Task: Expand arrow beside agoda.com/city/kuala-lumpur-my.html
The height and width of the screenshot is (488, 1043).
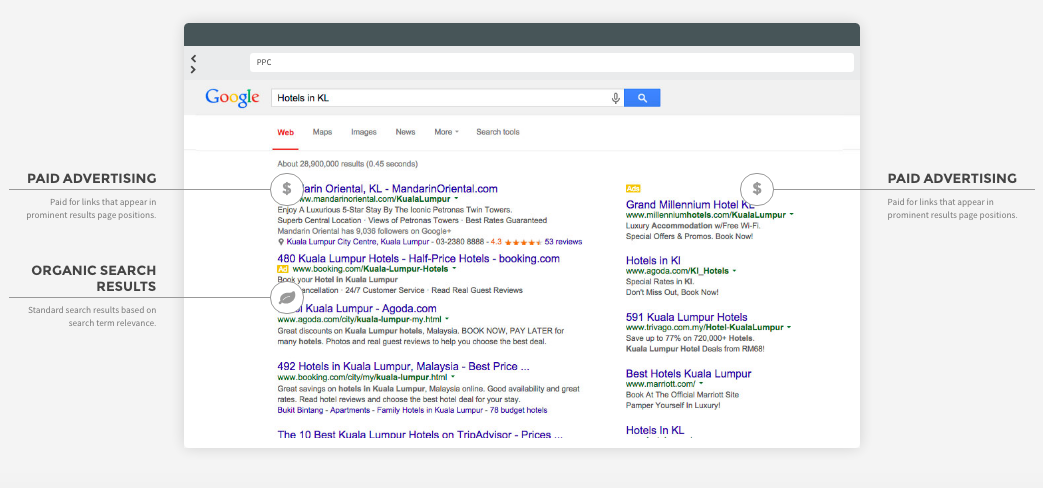Action: coord(447,319)
